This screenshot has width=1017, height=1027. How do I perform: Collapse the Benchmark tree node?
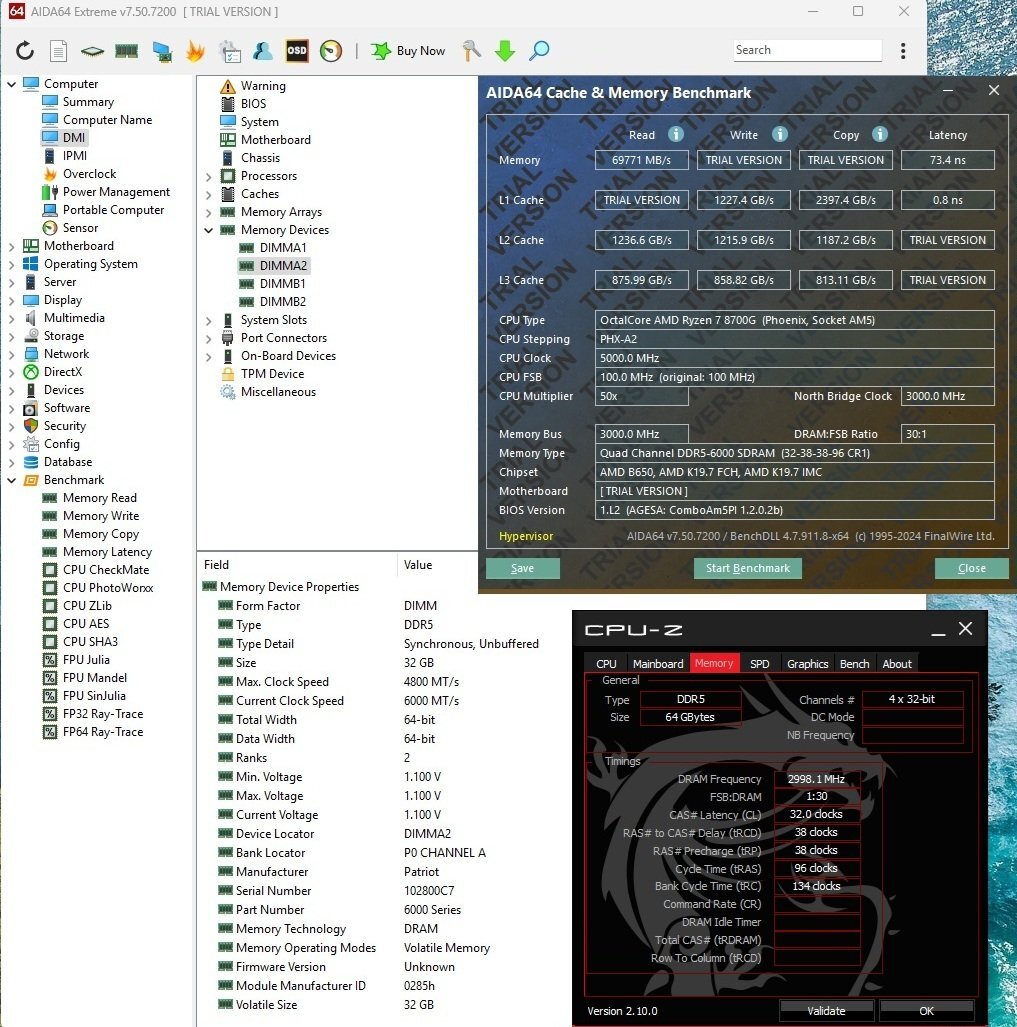(11, 480)
